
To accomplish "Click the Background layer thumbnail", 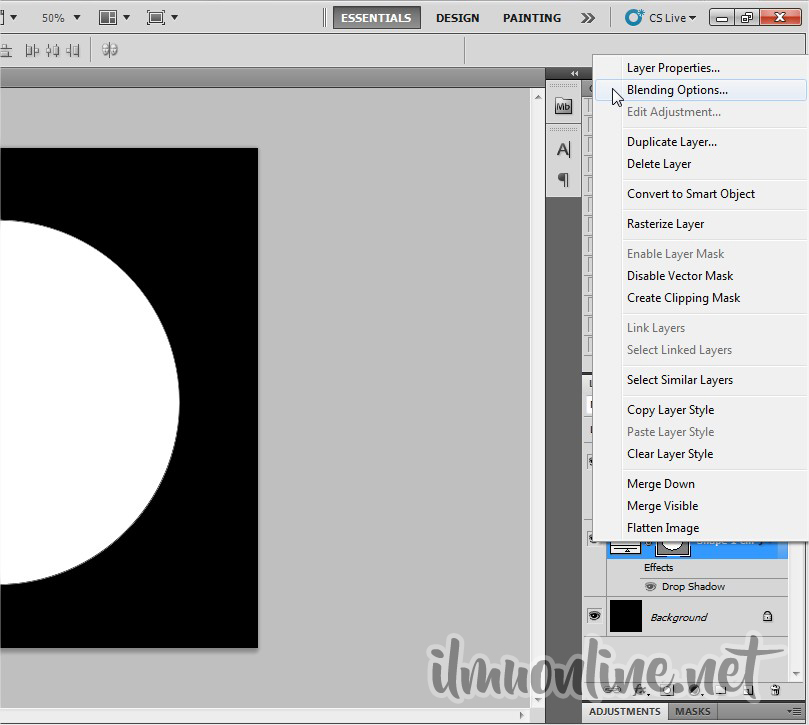I will (x=626, y=617).
